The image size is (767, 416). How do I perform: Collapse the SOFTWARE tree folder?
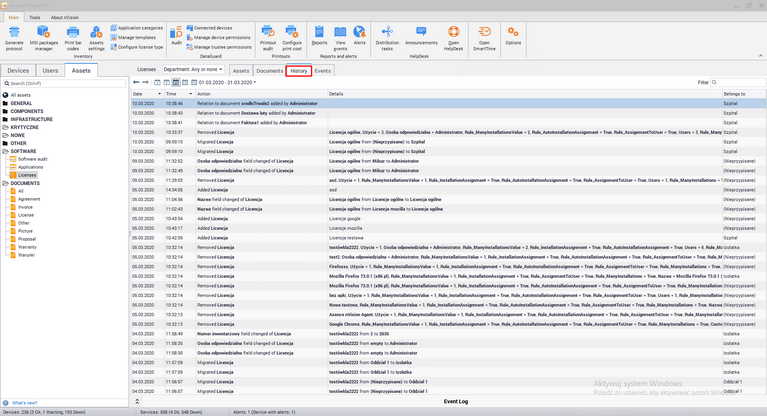tap(6, 151)
